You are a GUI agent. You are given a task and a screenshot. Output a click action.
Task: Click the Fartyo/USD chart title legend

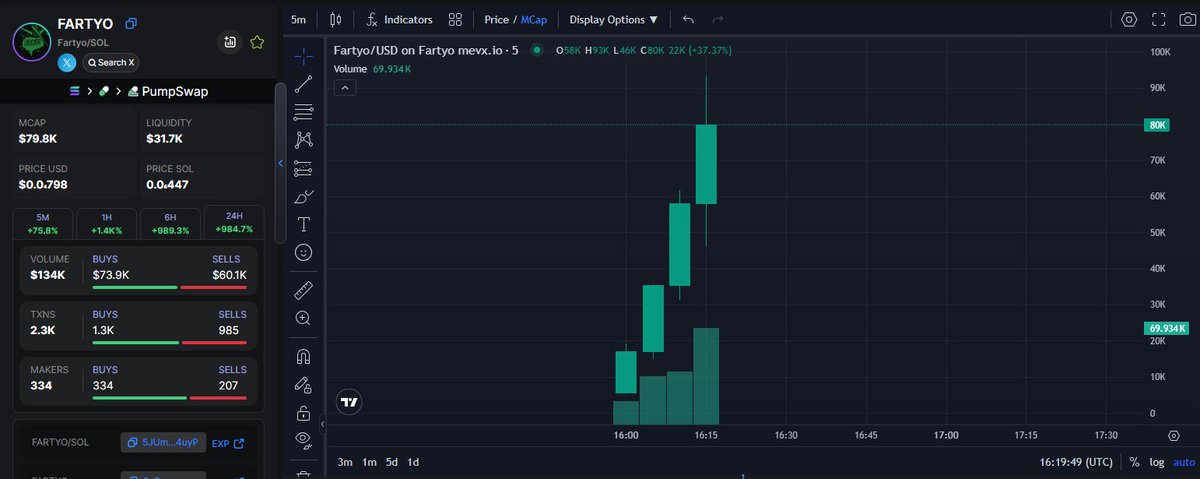426,49
